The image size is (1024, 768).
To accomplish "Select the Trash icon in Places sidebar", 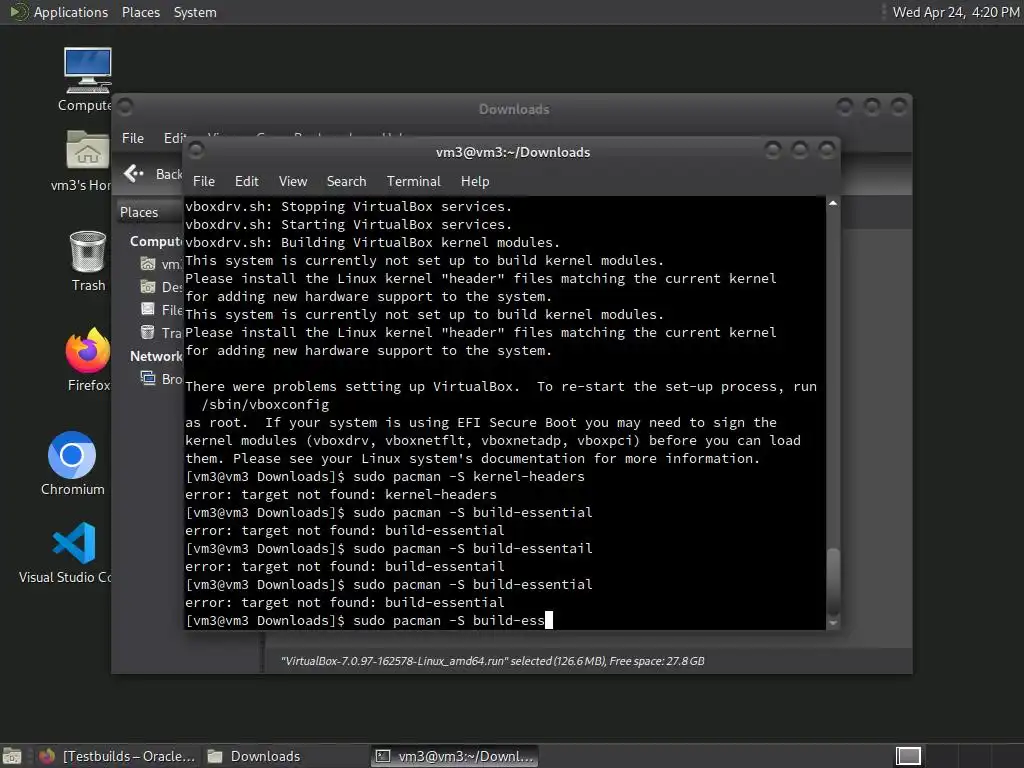I will (148, 332).
